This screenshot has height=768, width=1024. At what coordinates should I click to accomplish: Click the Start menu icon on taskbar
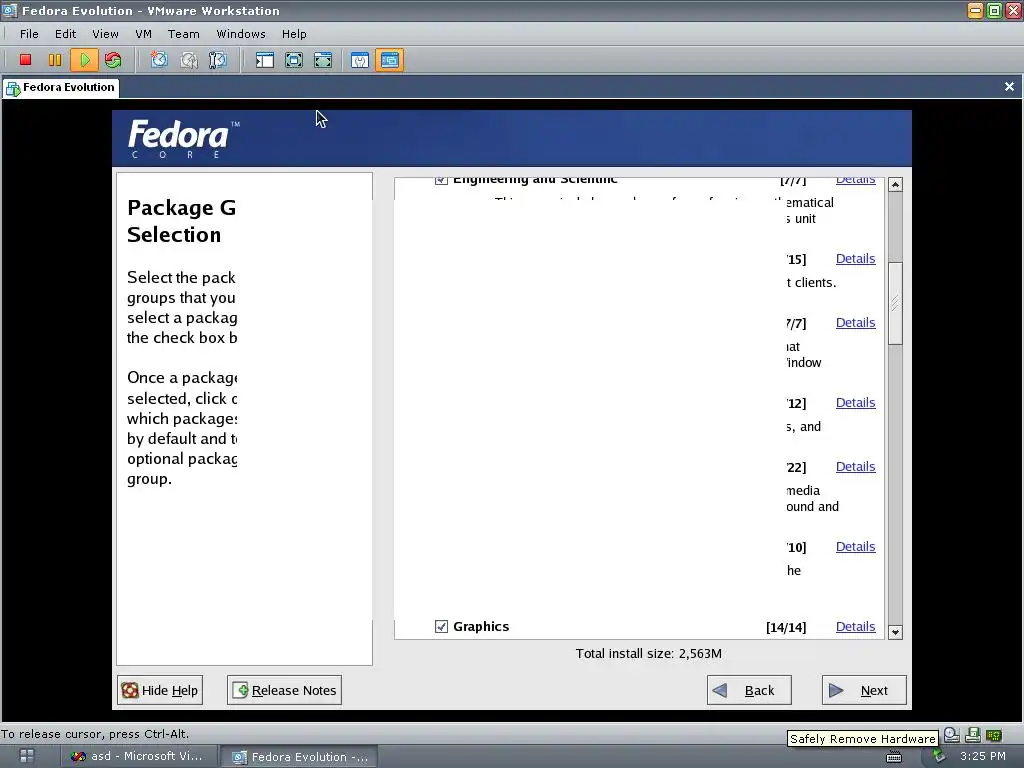27,756
